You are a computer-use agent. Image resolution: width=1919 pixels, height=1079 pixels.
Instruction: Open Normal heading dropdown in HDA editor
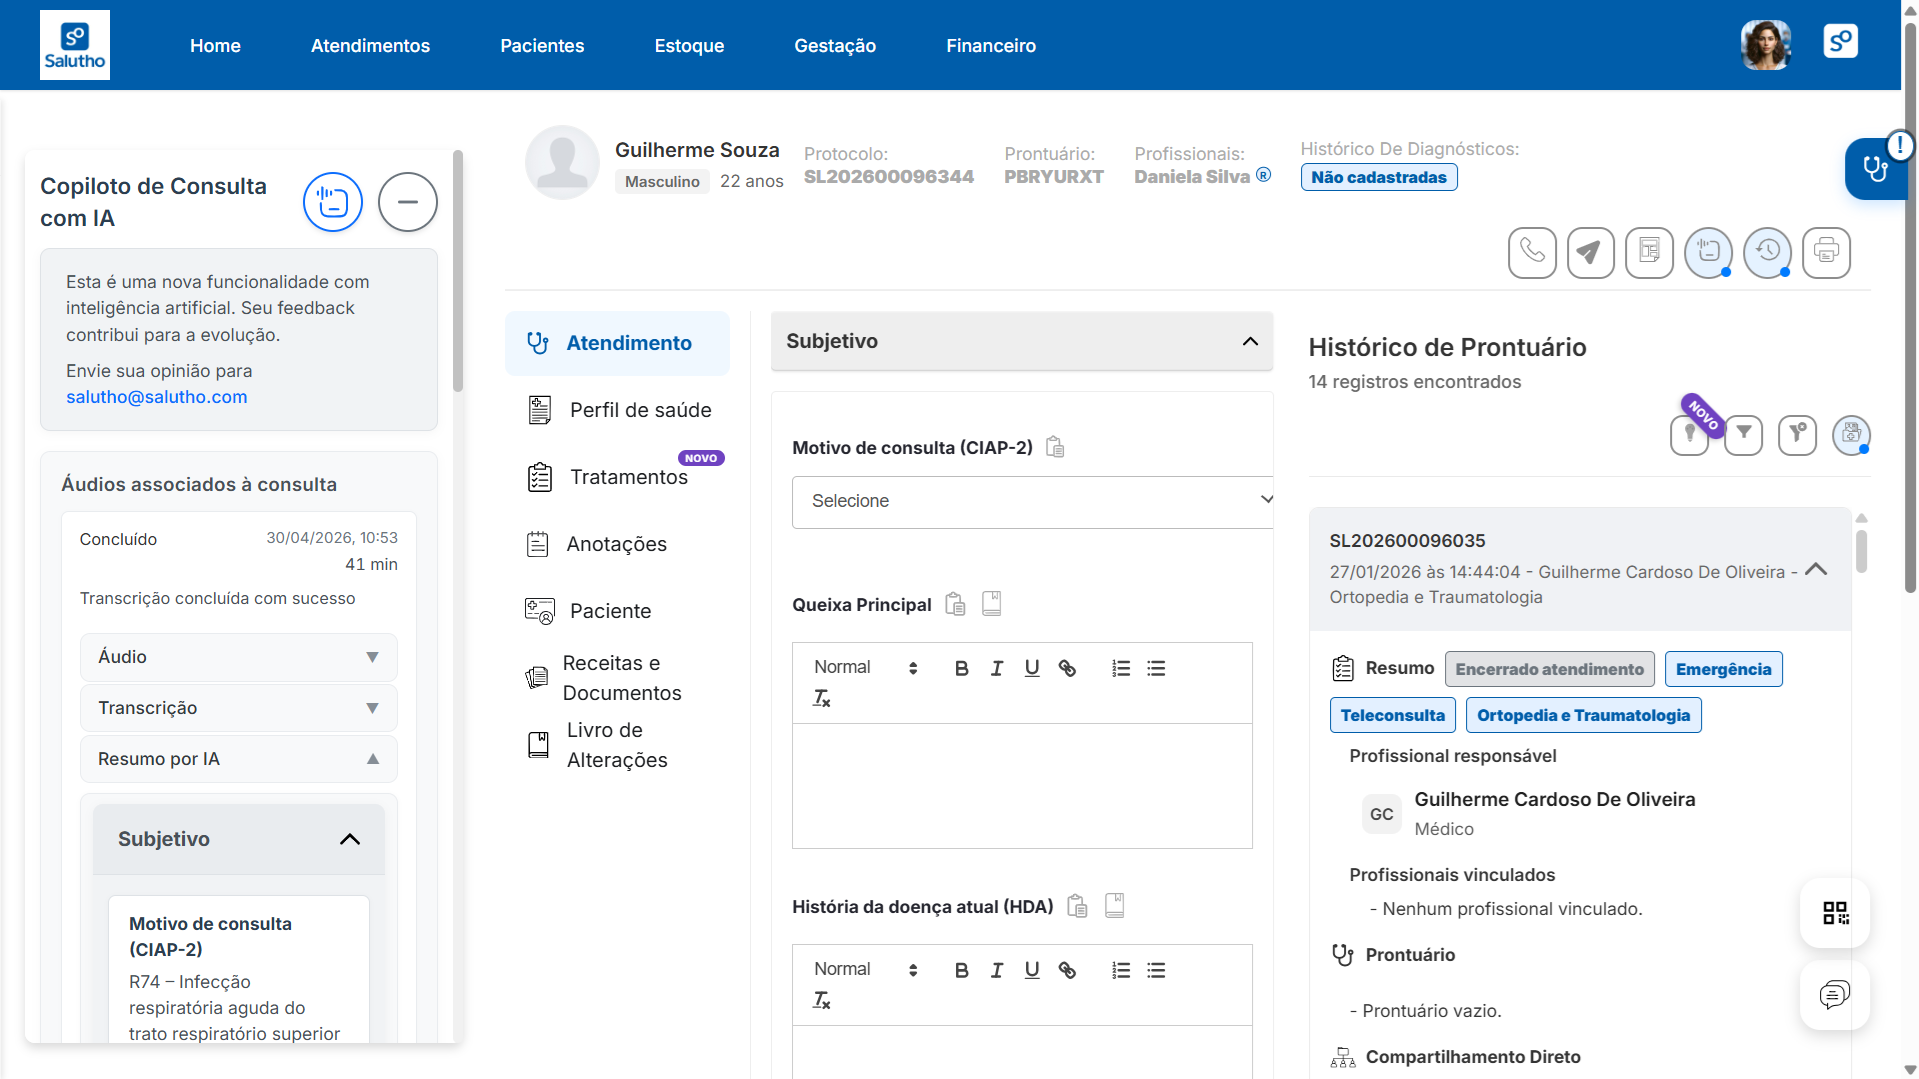(865, 970)
